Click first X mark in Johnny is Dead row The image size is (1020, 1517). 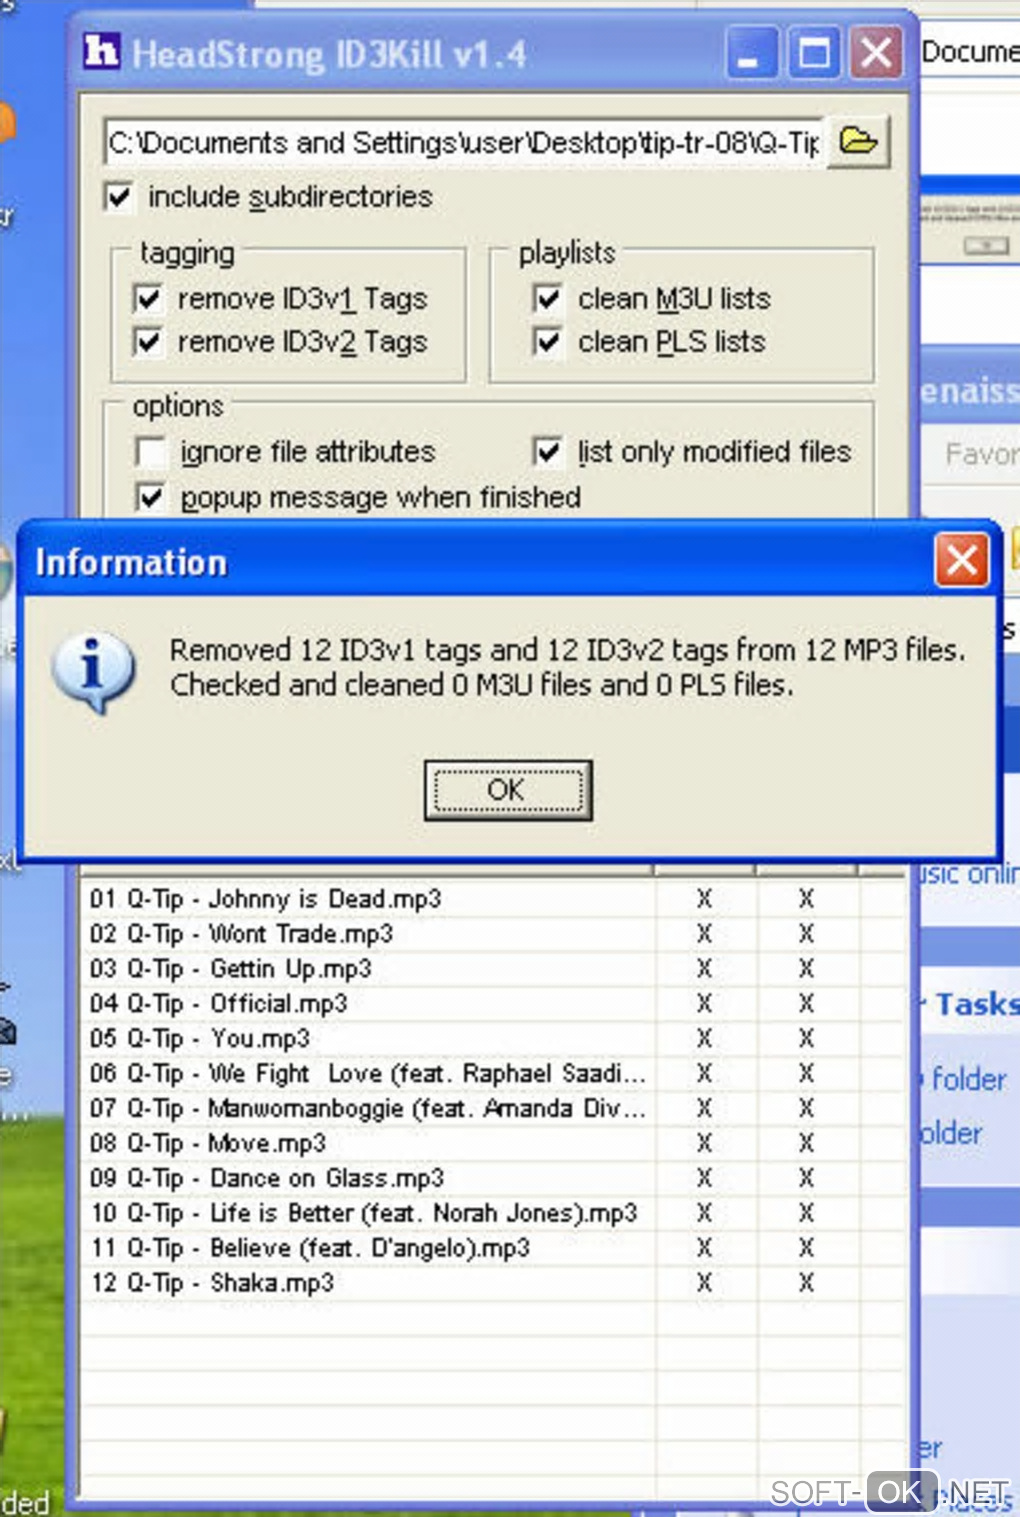(704, 899)
